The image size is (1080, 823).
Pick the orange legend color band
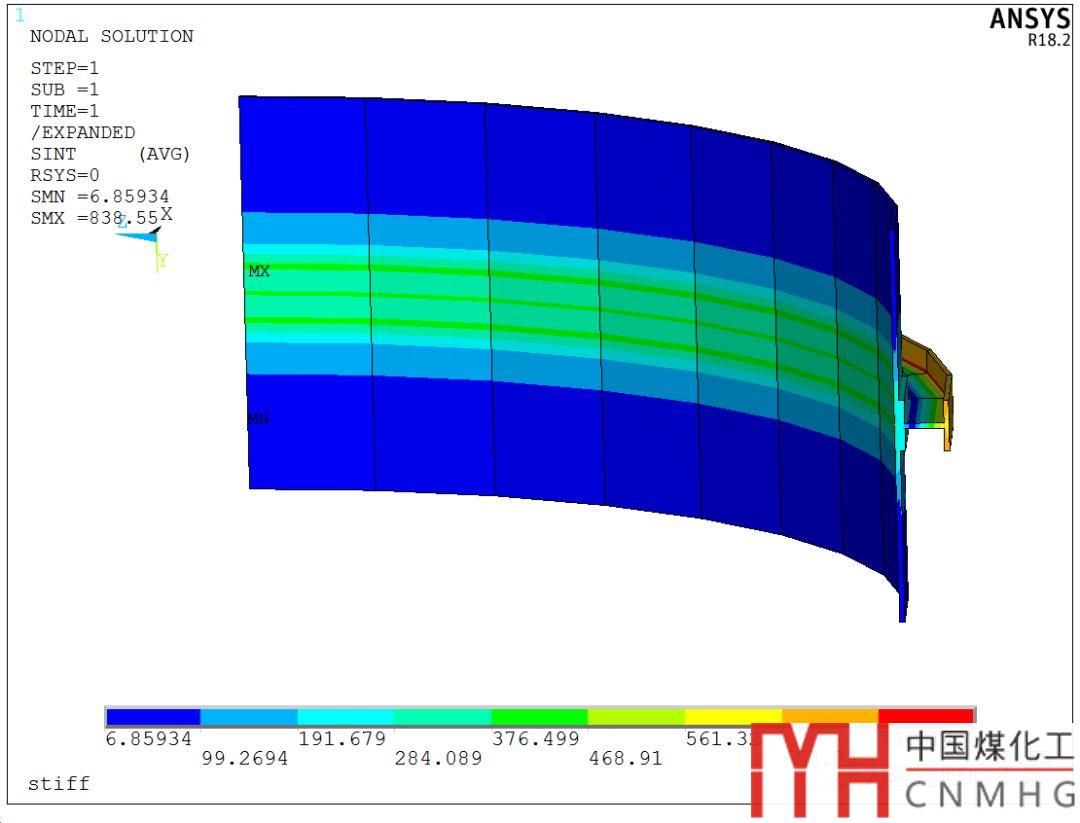coord(829,716)
